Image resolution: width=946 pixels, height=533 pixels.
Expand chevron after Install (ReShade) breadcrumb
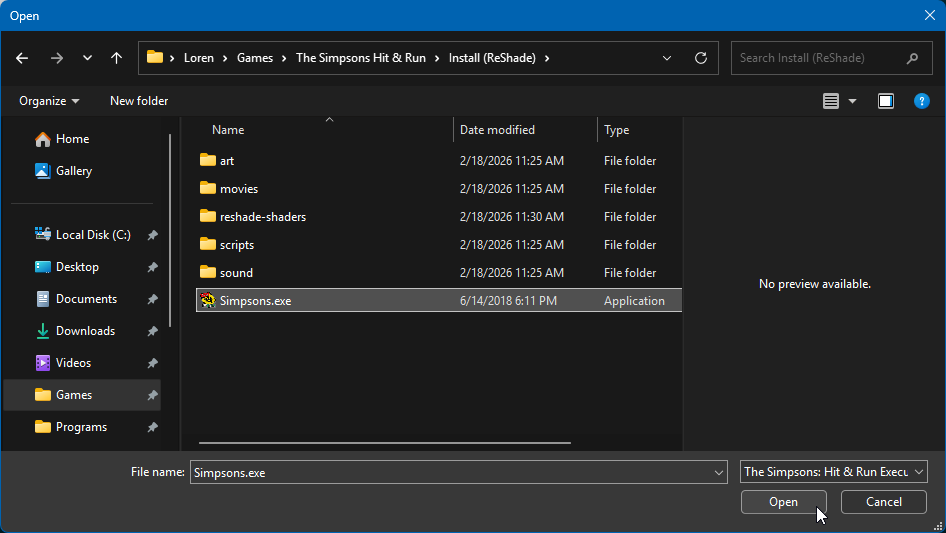[x=547, y=58]
